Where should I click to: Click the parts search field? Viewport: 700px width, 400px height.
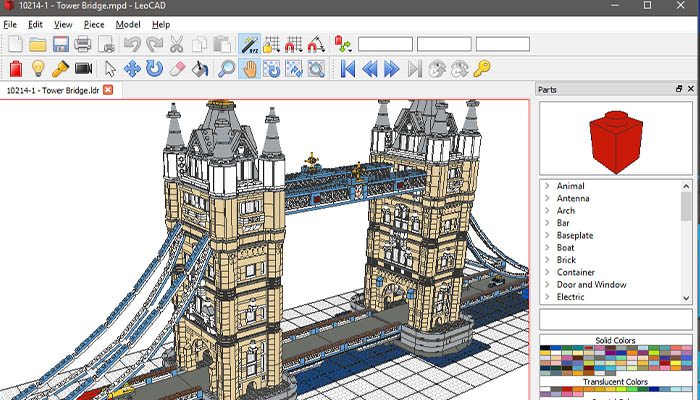coord(614,320)
